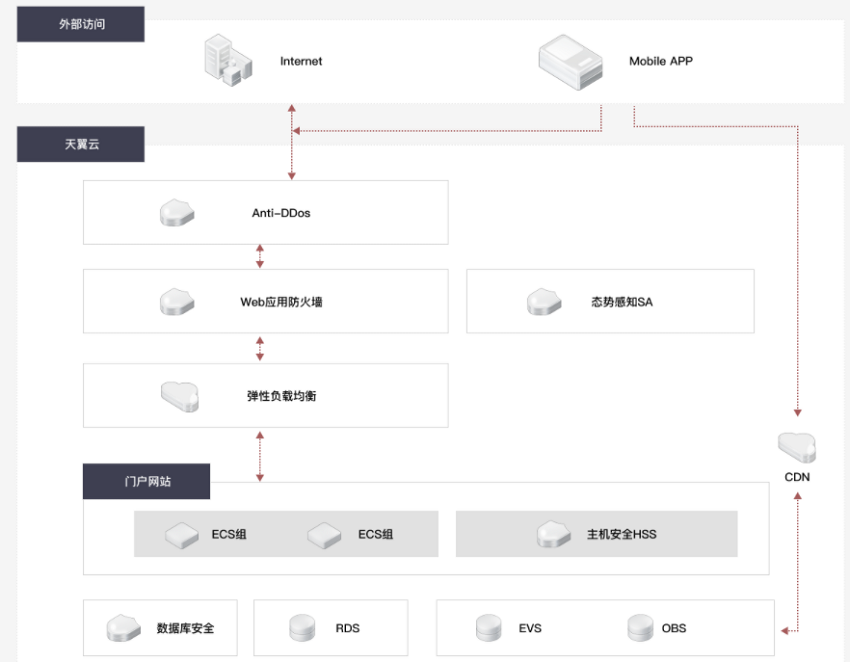
Task: Click the second ECS组 text label
Action: 375,535
